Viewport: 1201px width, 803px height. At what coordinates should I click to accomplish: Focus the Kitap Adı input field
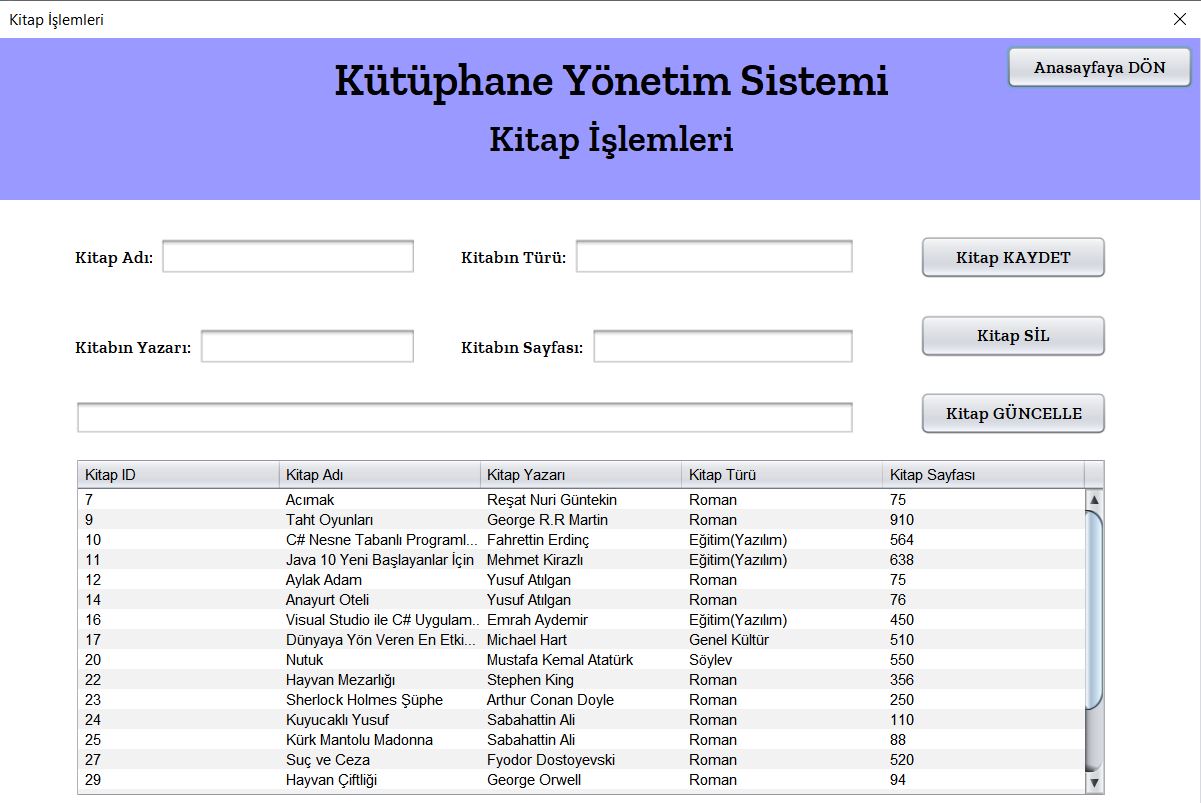click(288, 256)
